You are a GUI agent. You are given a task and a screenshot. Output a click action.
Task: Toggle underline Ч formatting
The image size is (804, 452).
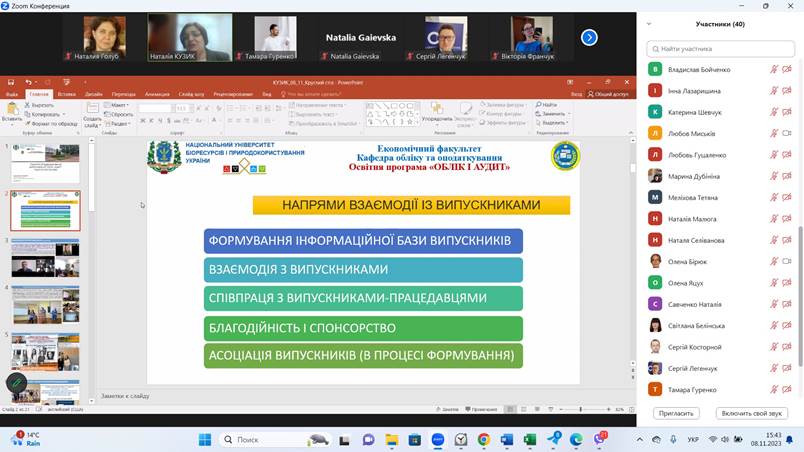[x=160, y=120]
